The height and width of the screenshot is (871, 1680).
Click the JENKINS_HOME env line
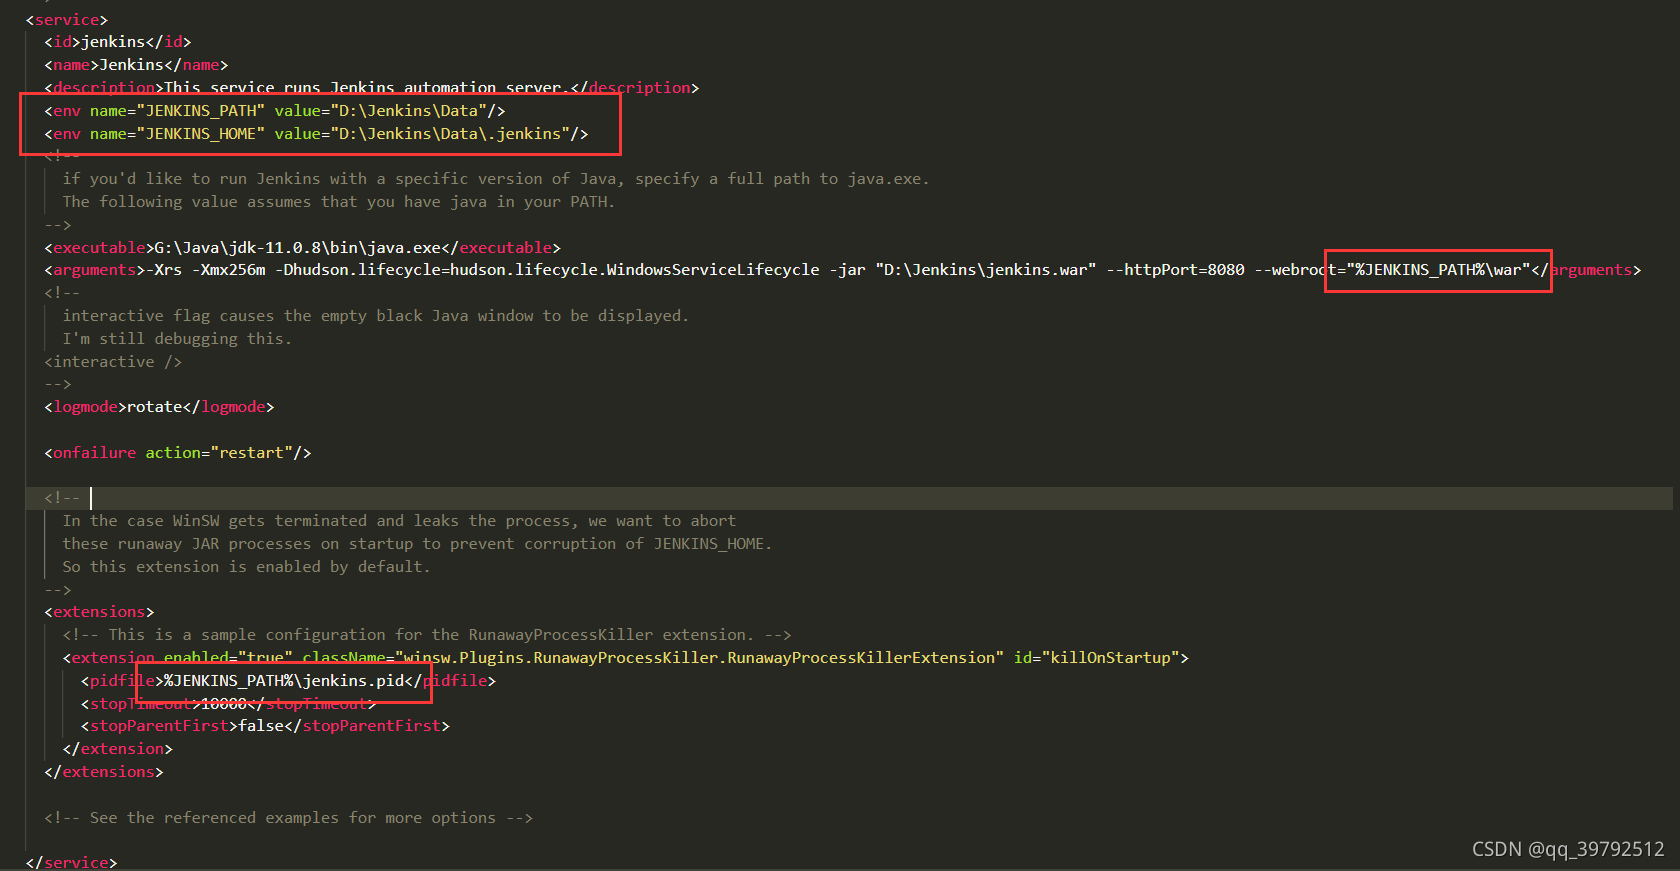[x=316, y=134]
